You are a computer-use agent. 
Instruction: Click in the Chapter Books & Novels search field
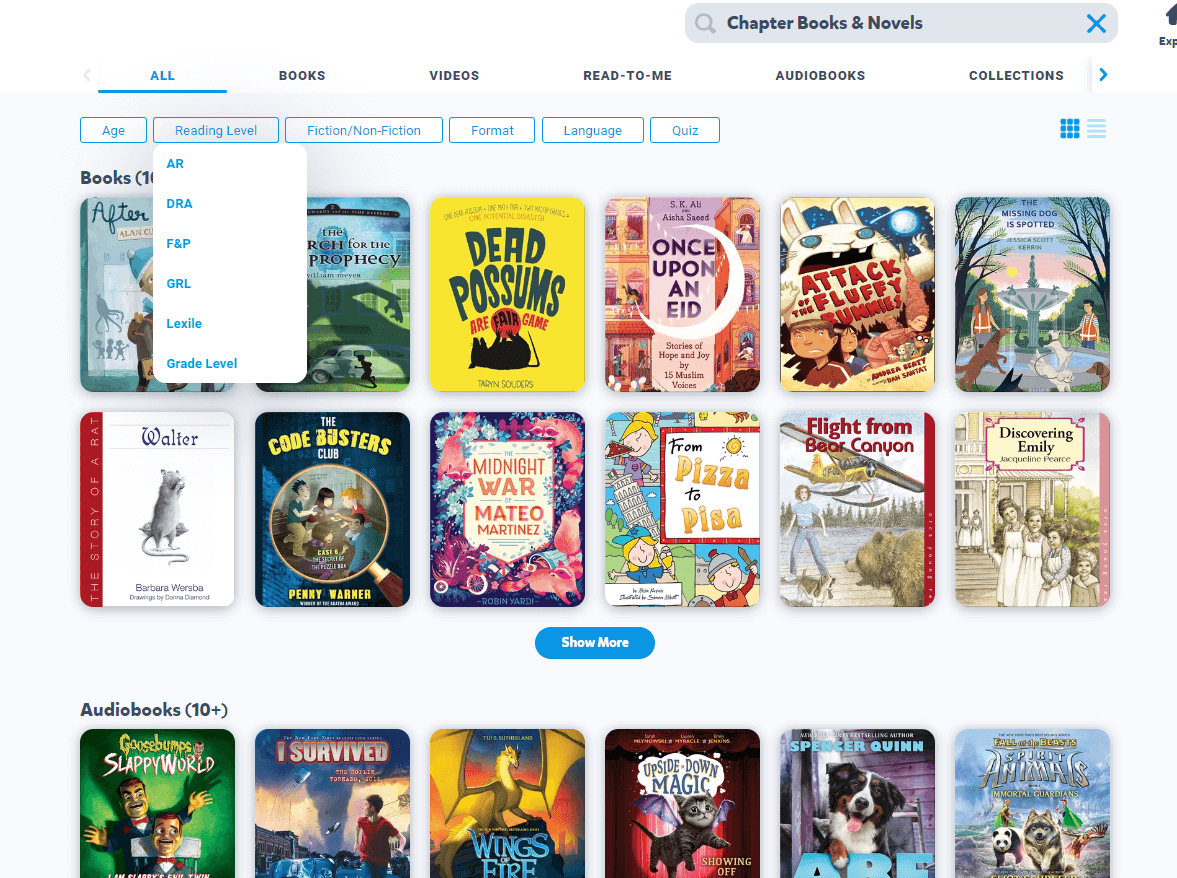pyautogui.click(x=901, y=23)
